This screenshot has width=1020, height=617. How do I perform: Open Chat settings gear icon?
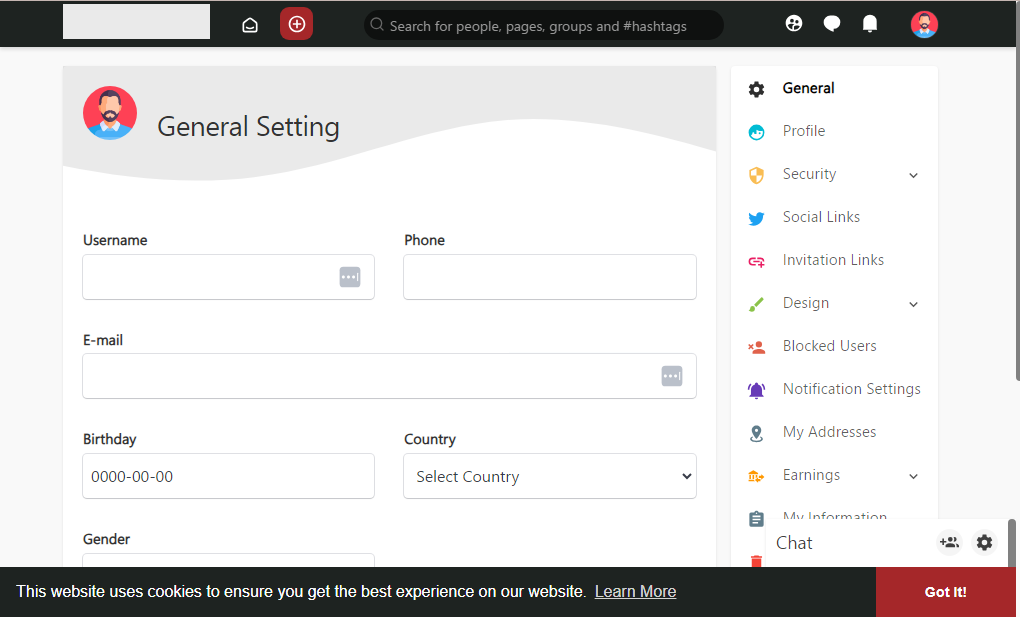pos(984,542)
